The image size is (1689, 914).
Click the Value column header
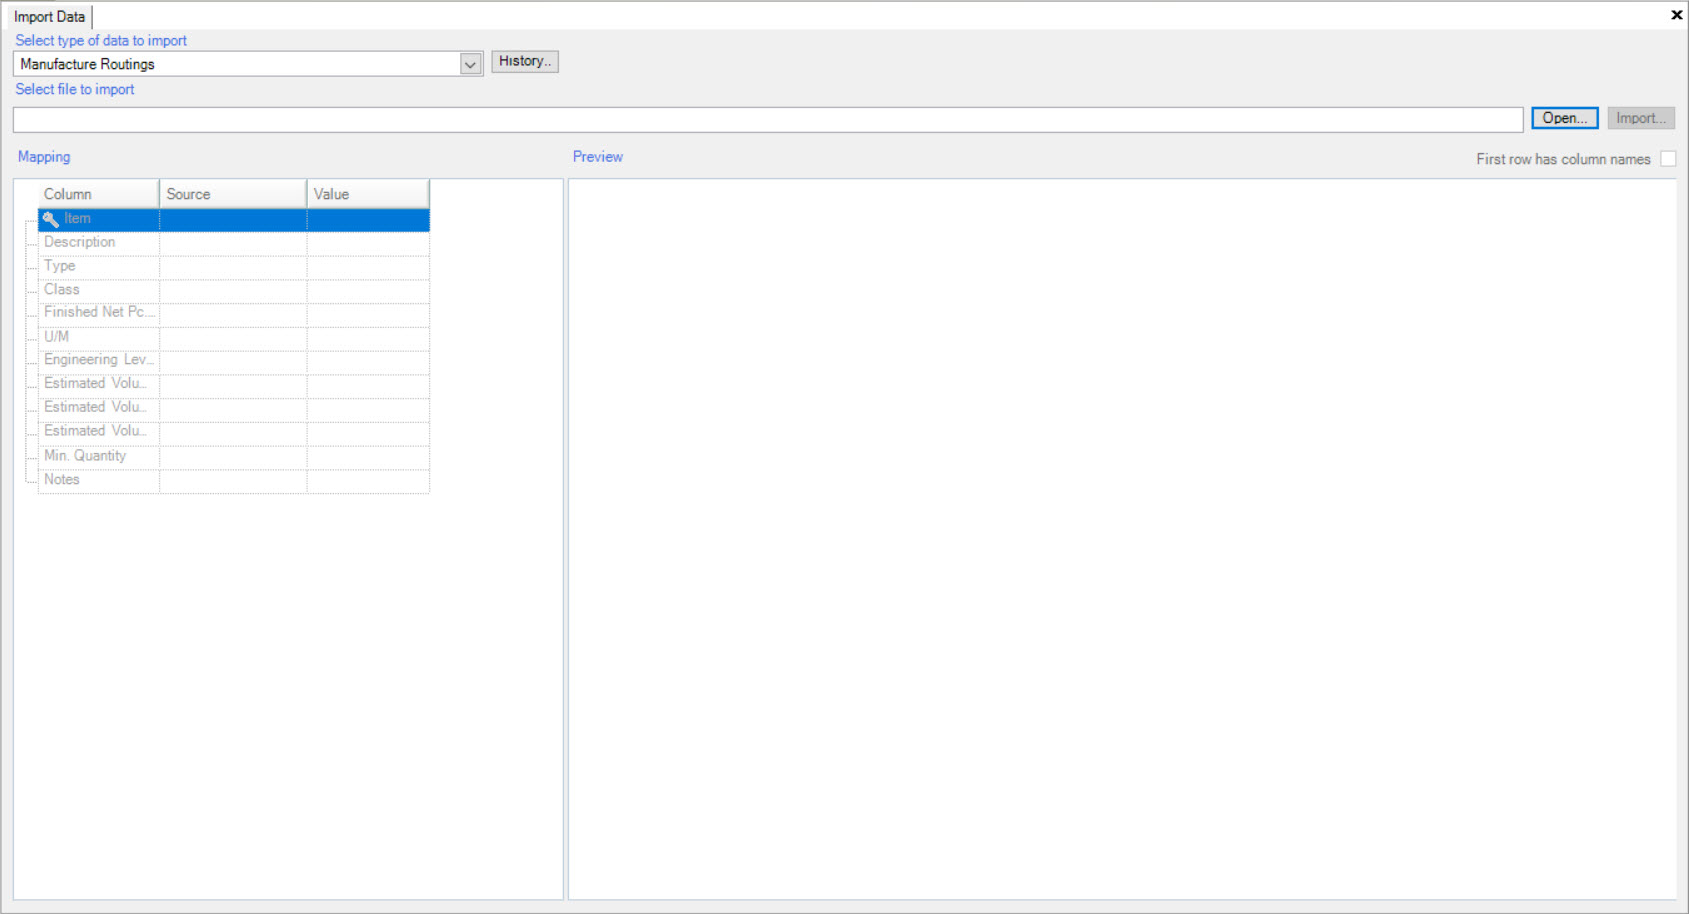(x=368, y=194)
